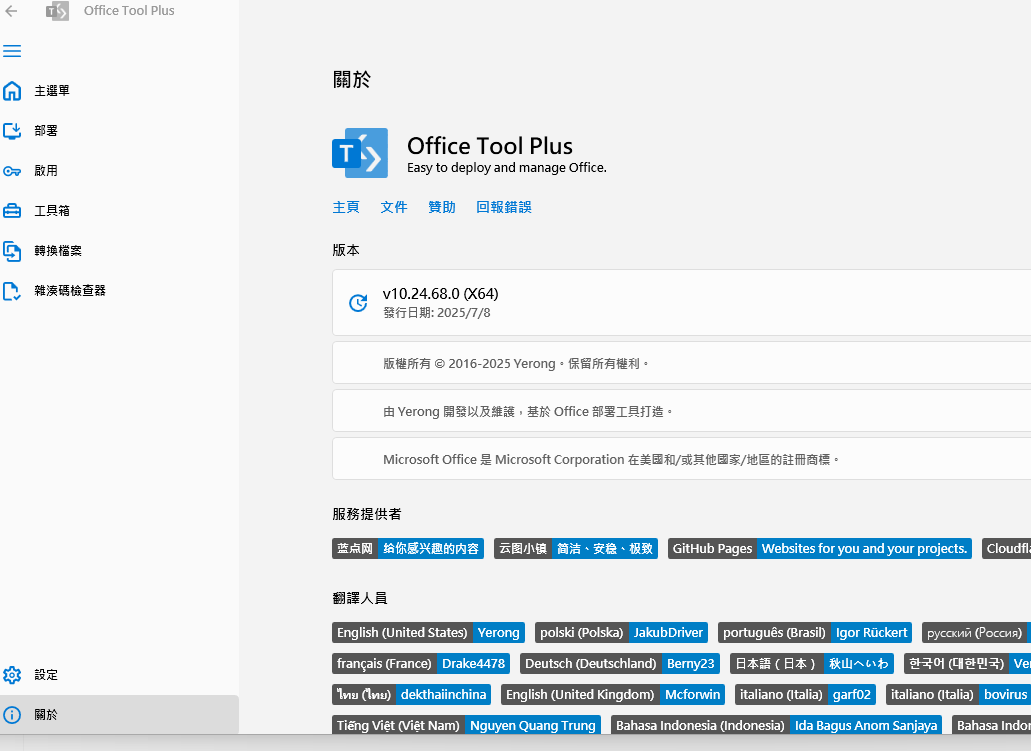This screenshot has height=751, width=1031.
Task: Click the 版權所有 2016-2025 Yerong copyright line
Action: [x=516, y=364]
